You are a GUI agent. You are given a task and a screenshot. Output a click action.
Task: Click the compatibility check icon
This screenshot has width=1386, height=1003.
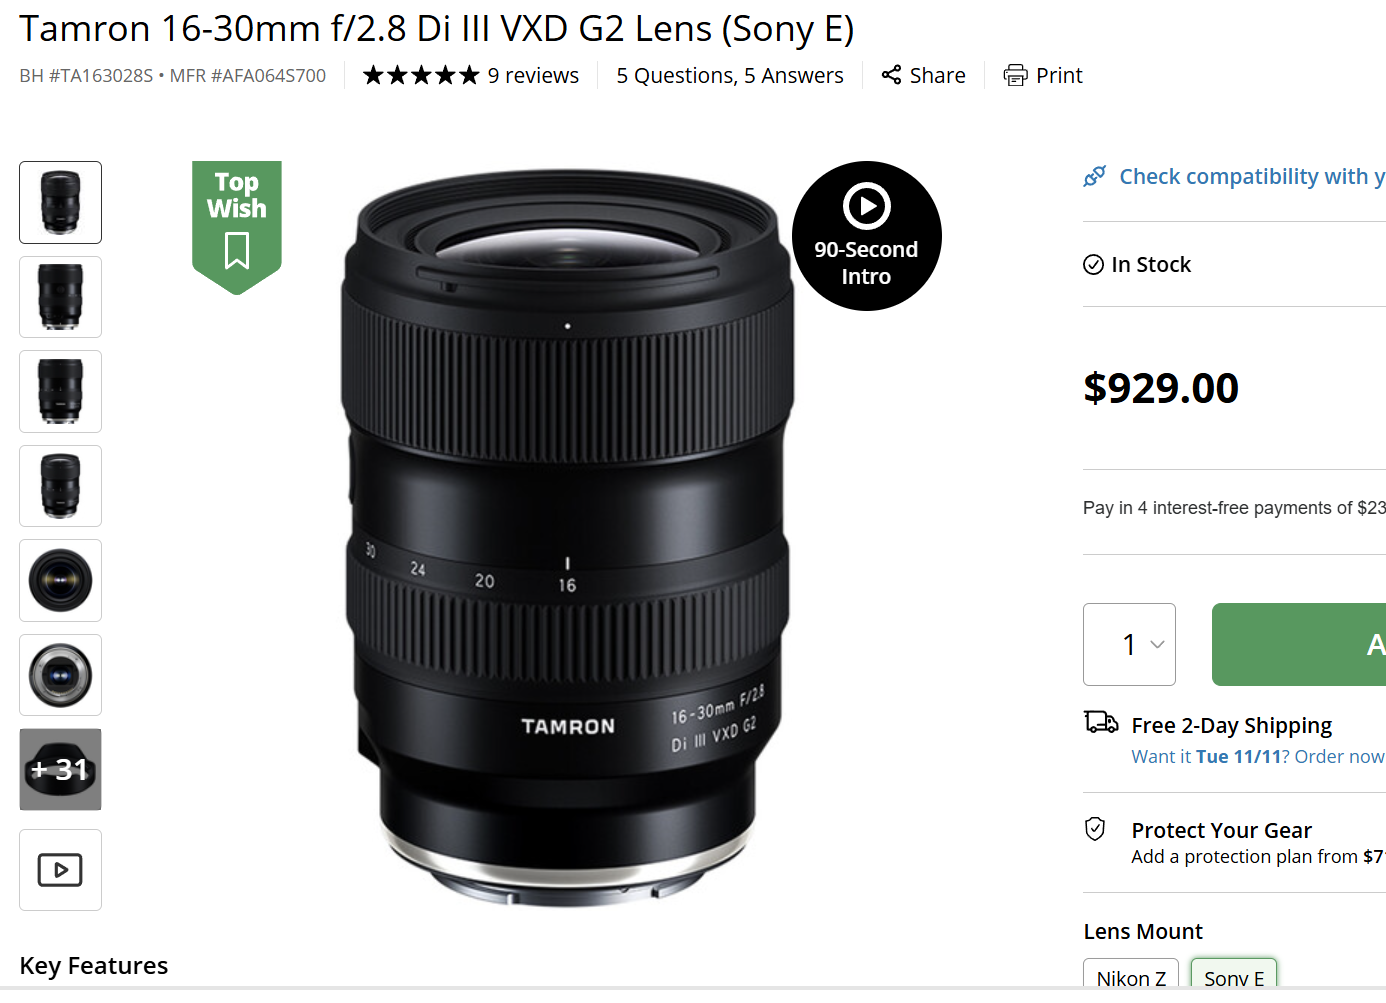(x=1095, y=177)
